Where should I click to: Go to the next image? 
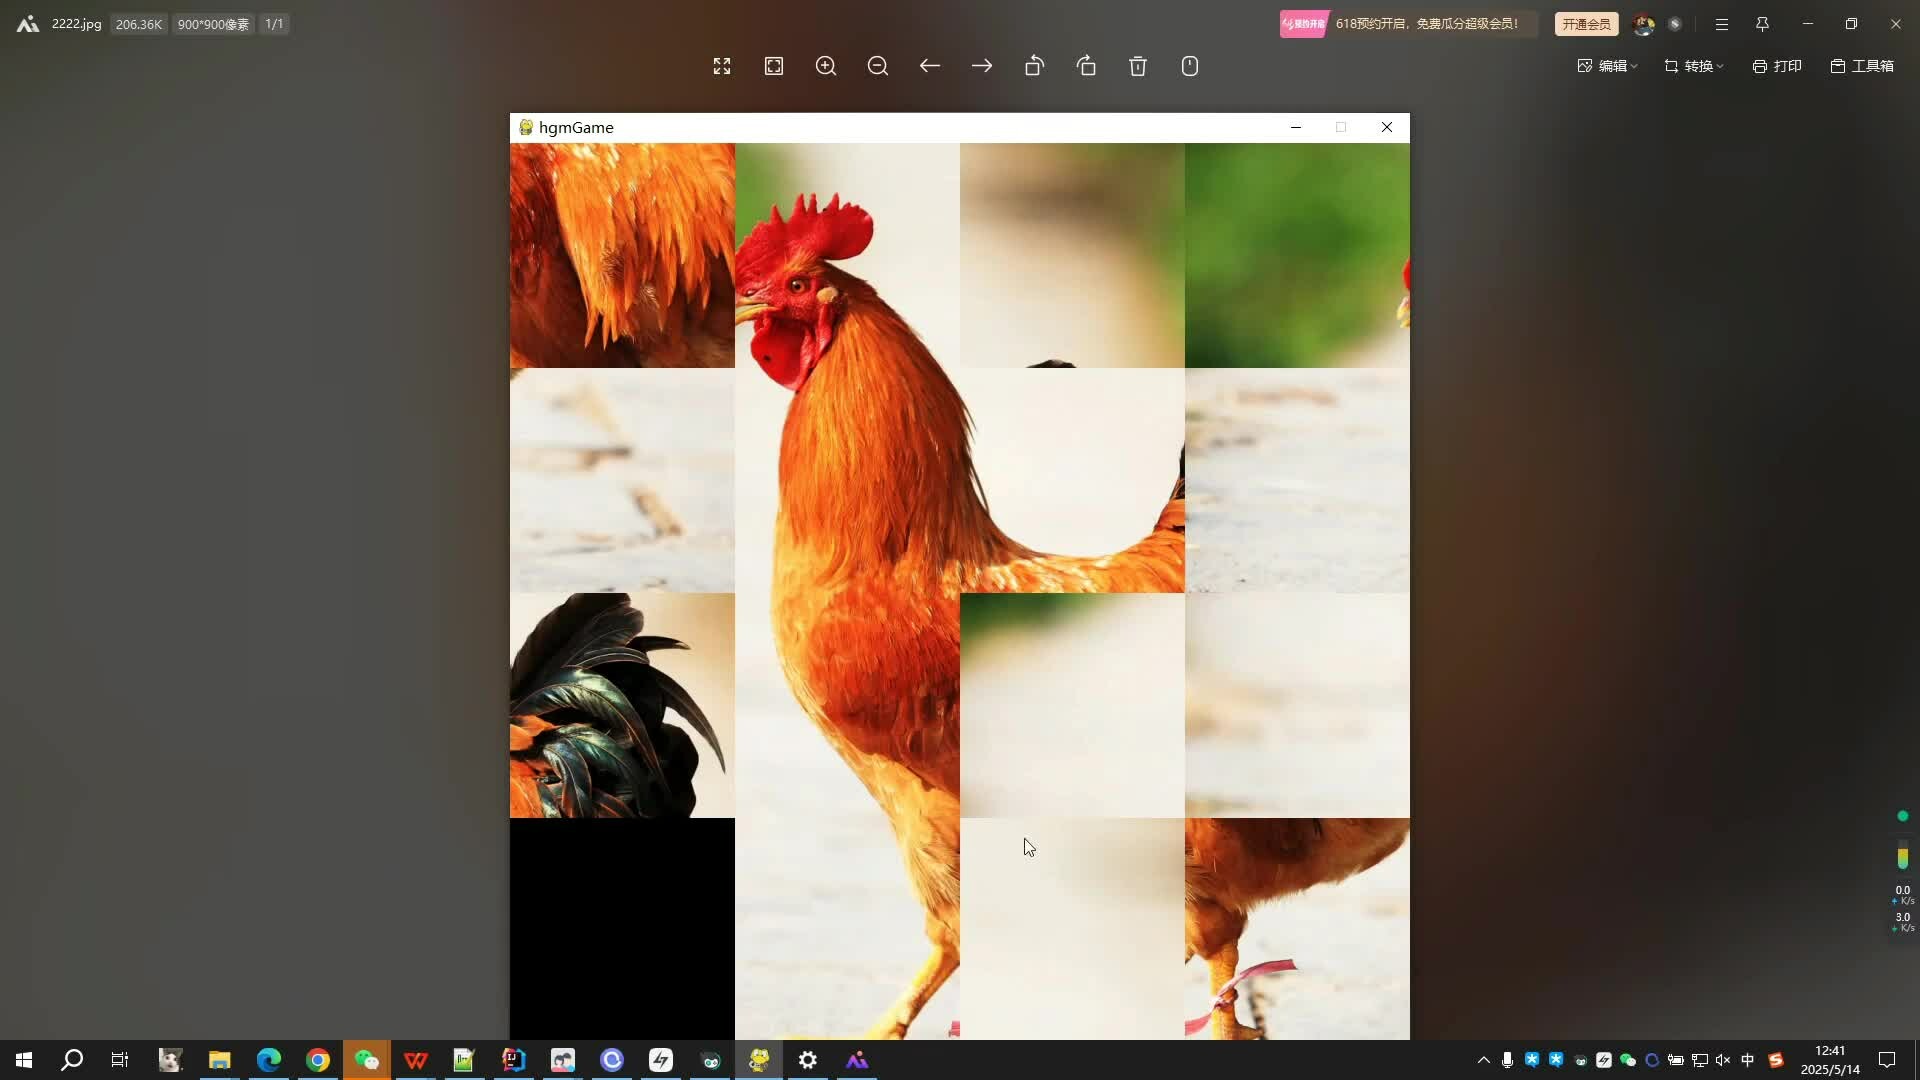pos(982,66)
